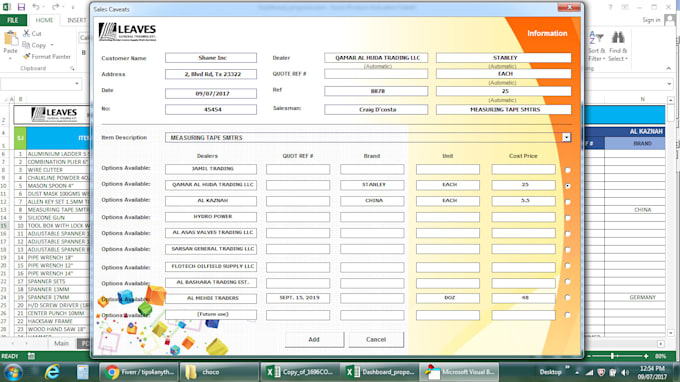Click the Cancel button

[x=376, y=340]
